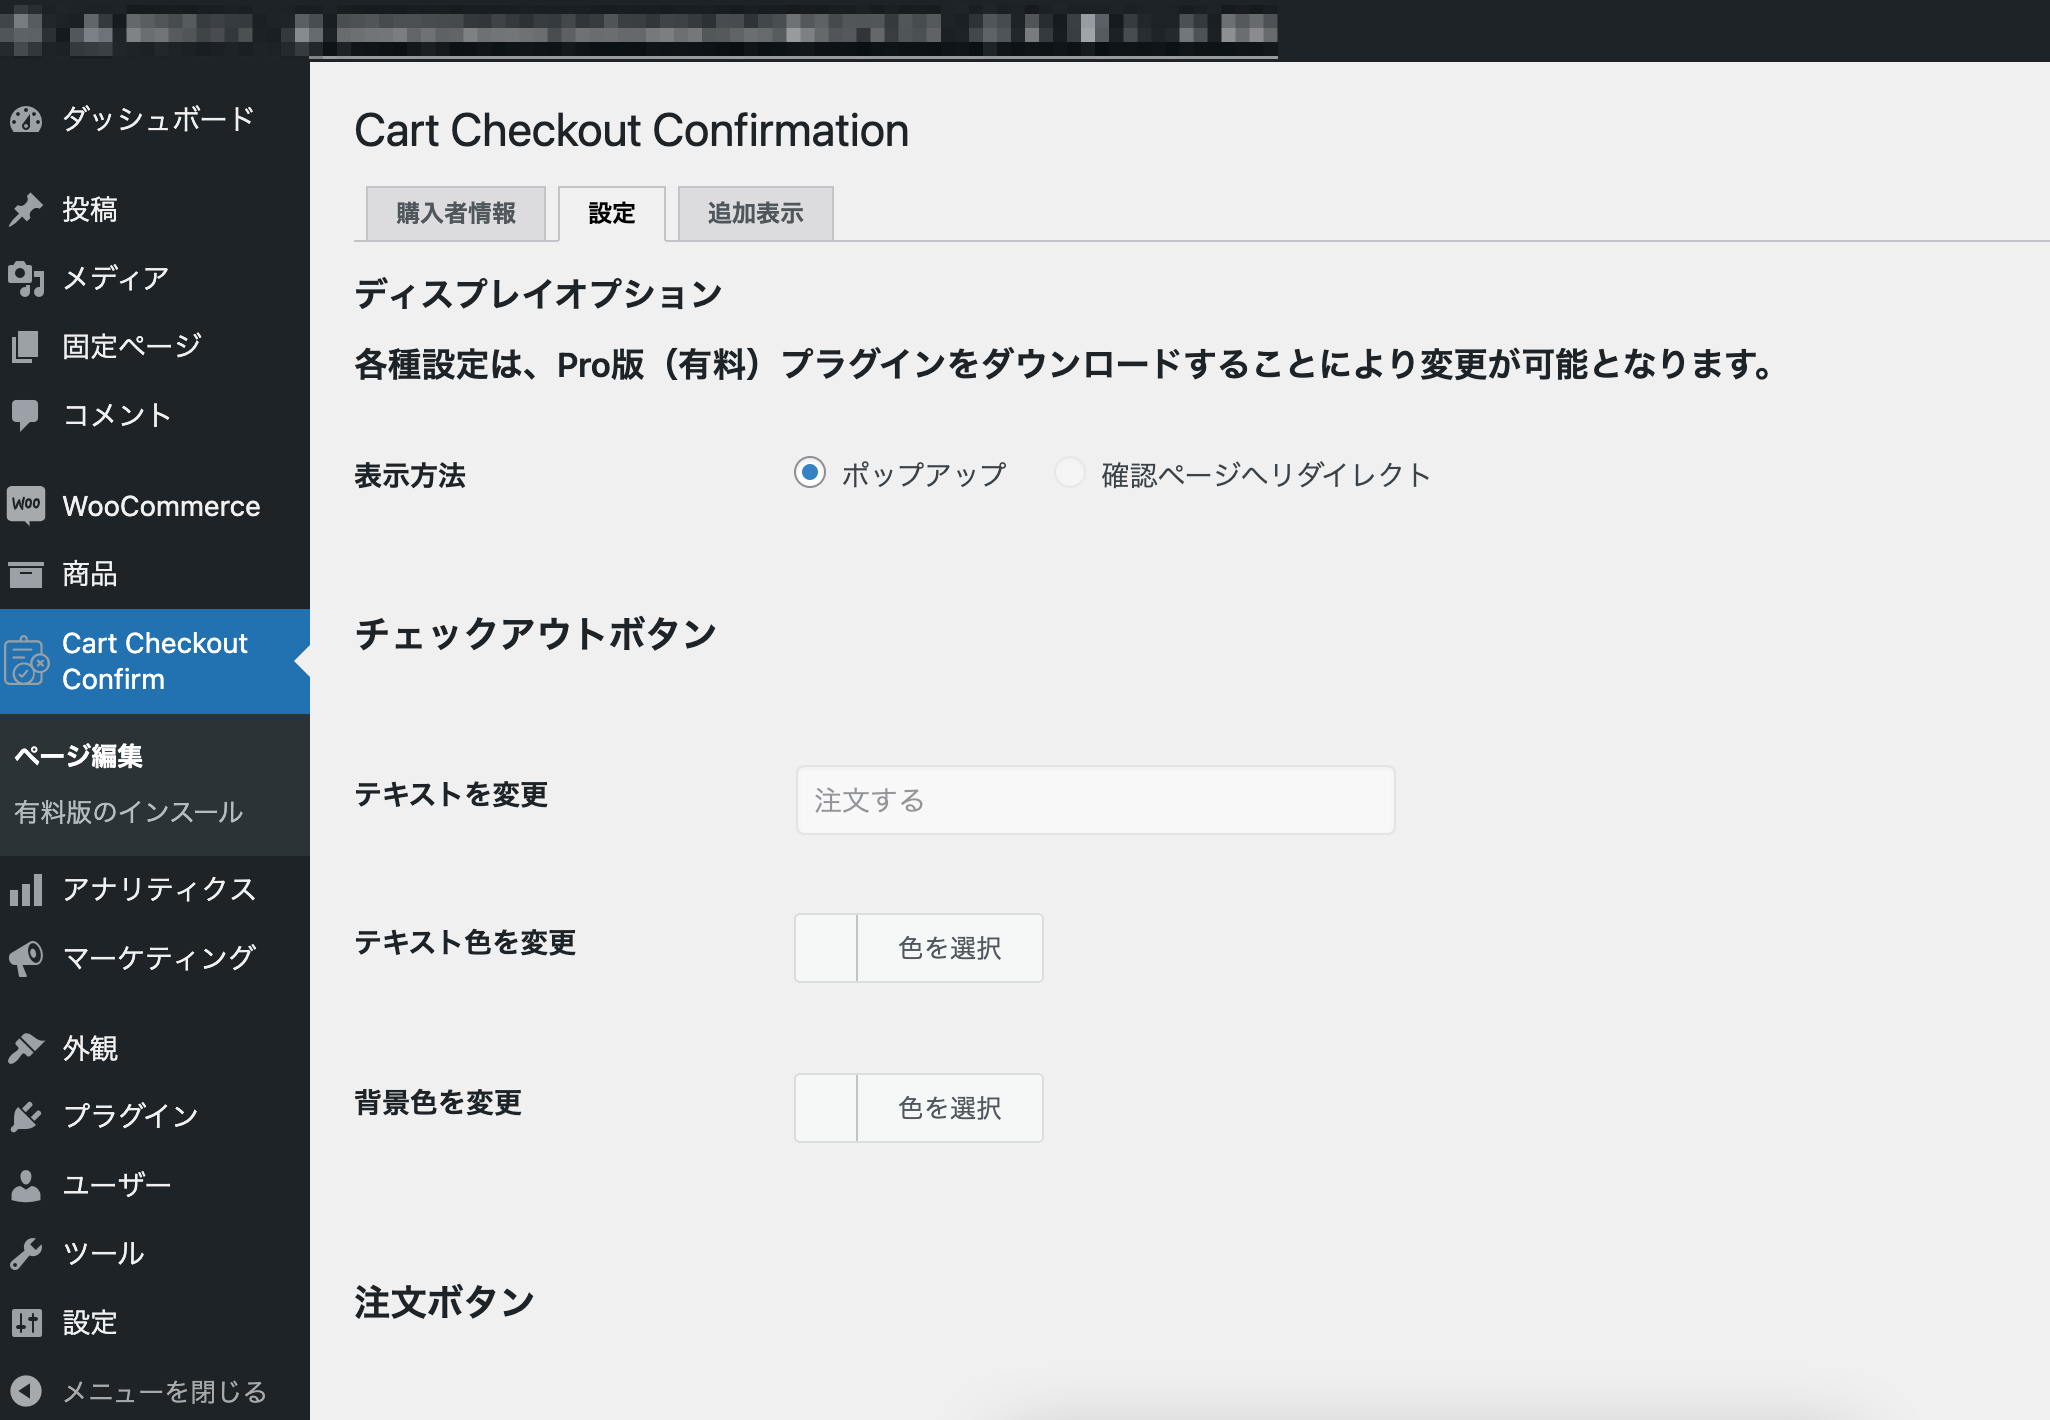
Task: Click the Cart Checkout Confirmation page title
Action: click(x=632, y=131)
